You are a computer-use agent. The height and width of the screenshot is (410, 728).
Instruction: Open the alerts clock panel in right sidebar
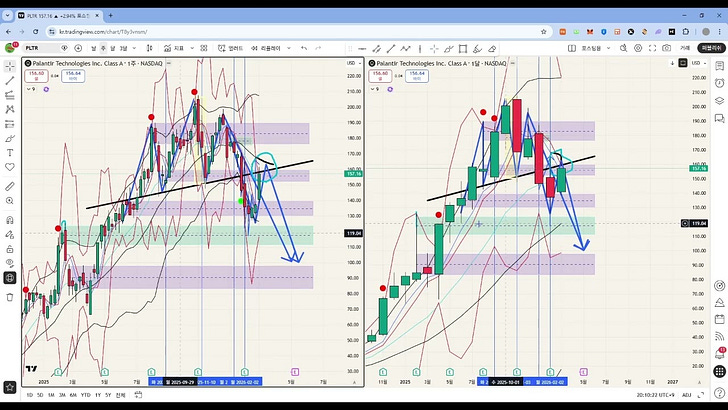click(x=720, y=83)
